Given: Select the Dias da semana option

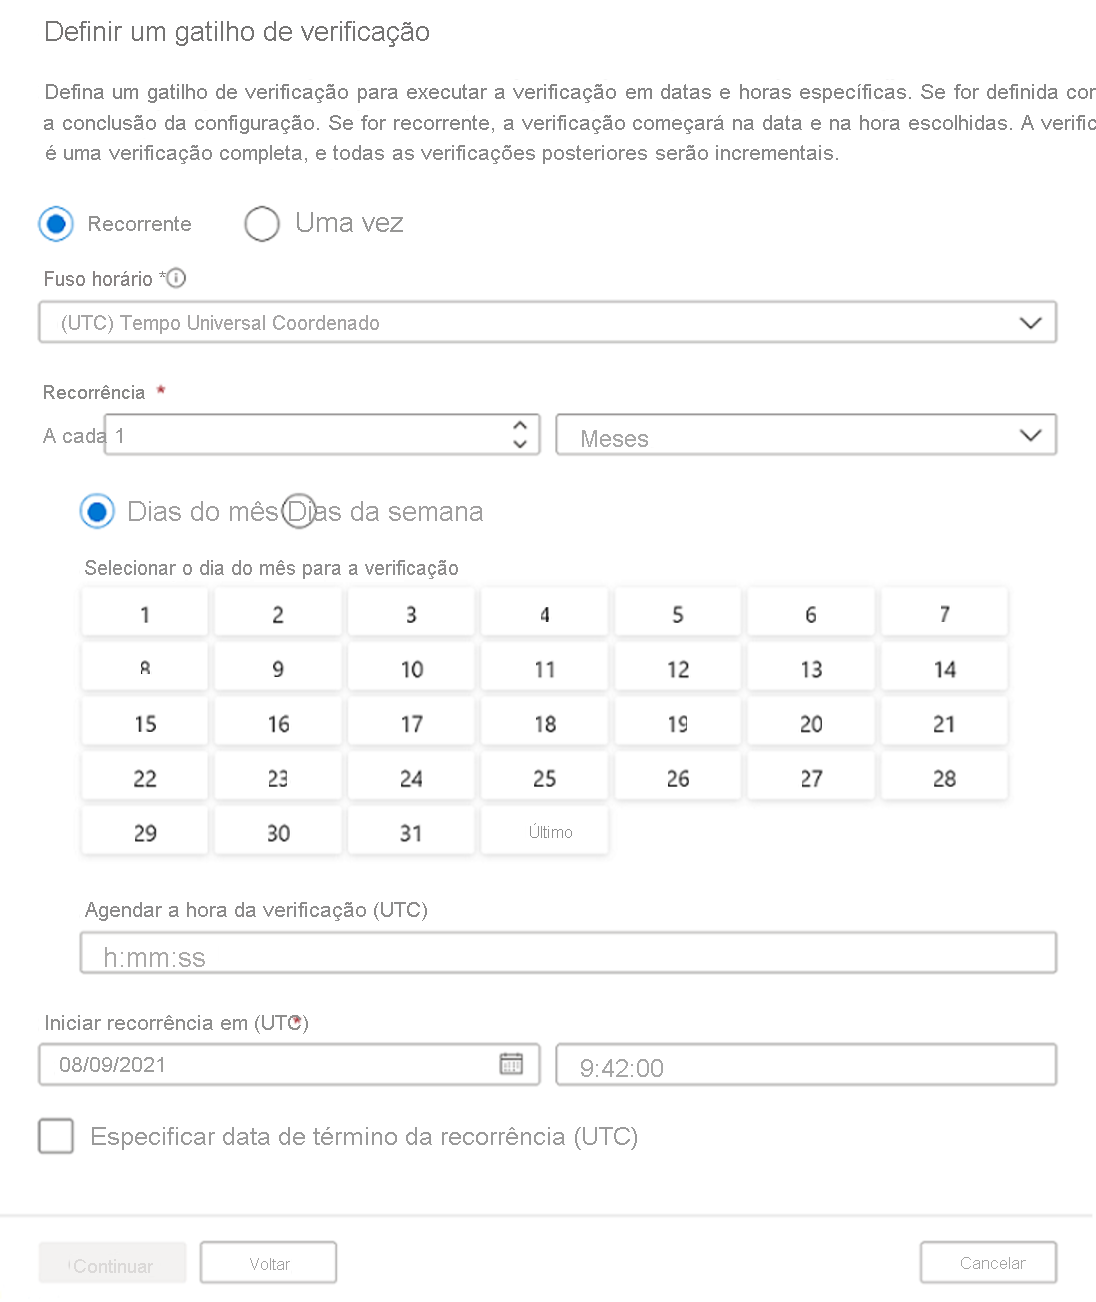Looking at the screenshot, I should [x=299, y=512].
